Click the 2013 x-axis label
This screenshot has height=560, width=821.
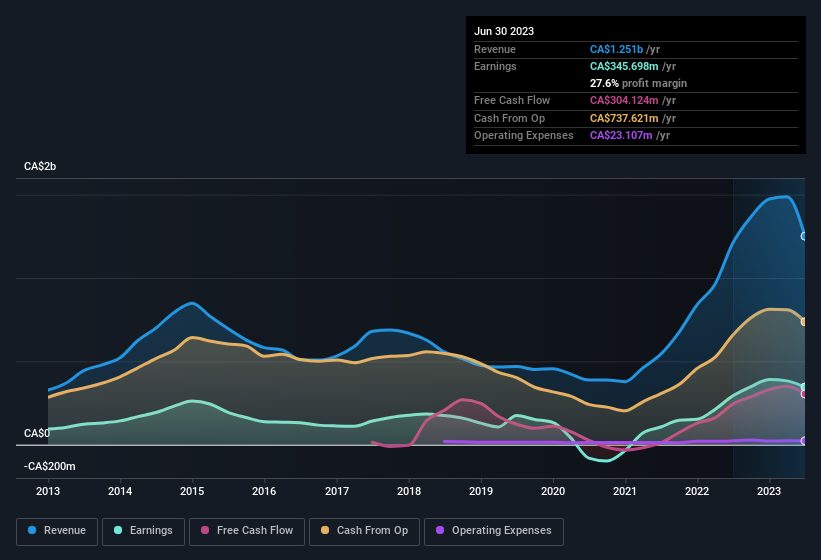click(48, 491)
